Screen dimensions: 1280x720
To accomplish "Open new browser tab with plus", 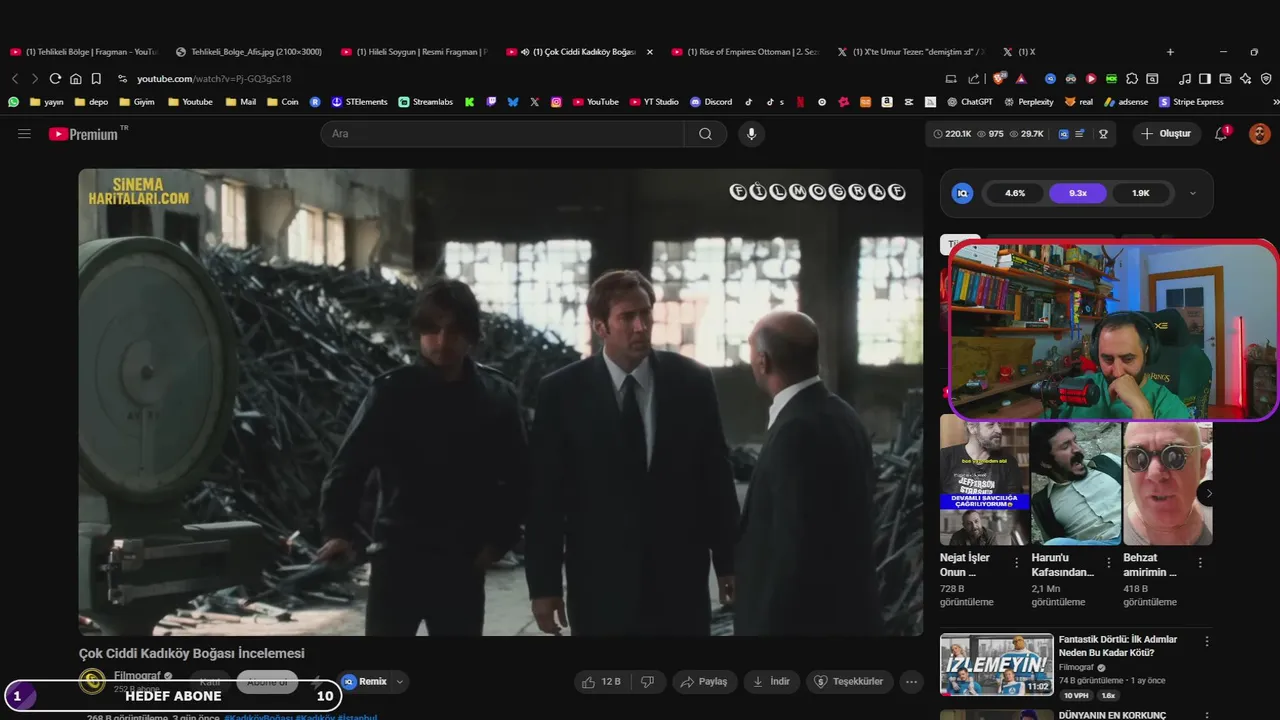I will click(x=1170, y=52).
